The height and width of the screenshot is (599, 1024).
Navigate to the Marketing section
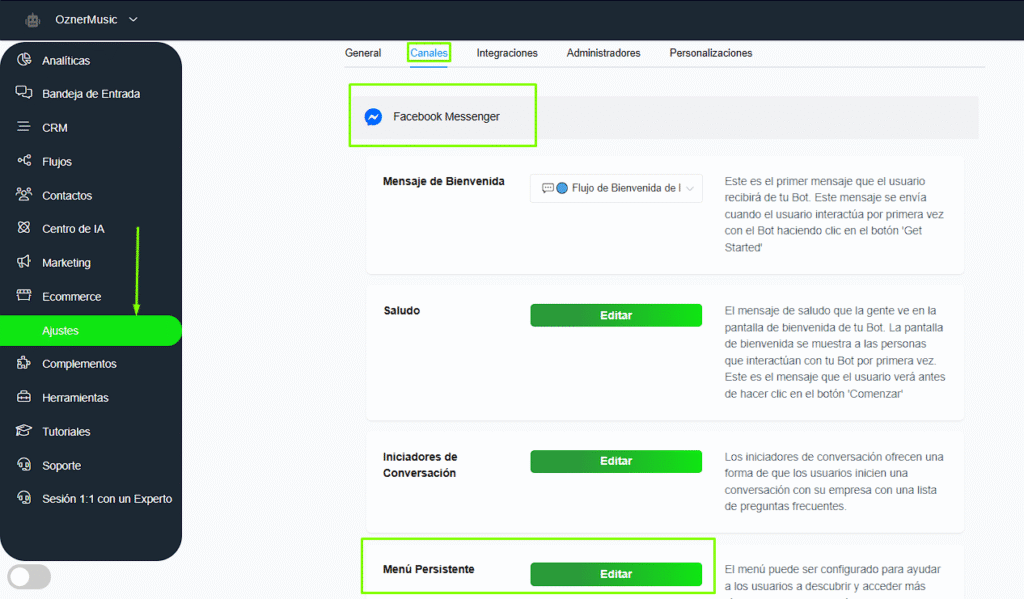(x=67, y=262)
